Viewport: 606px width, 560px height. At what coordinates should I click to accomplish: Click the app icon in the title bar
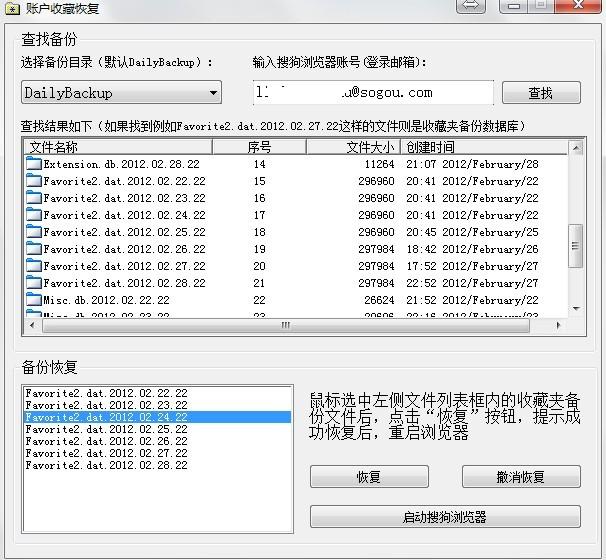pyautogui.click(x=12, y=9)
